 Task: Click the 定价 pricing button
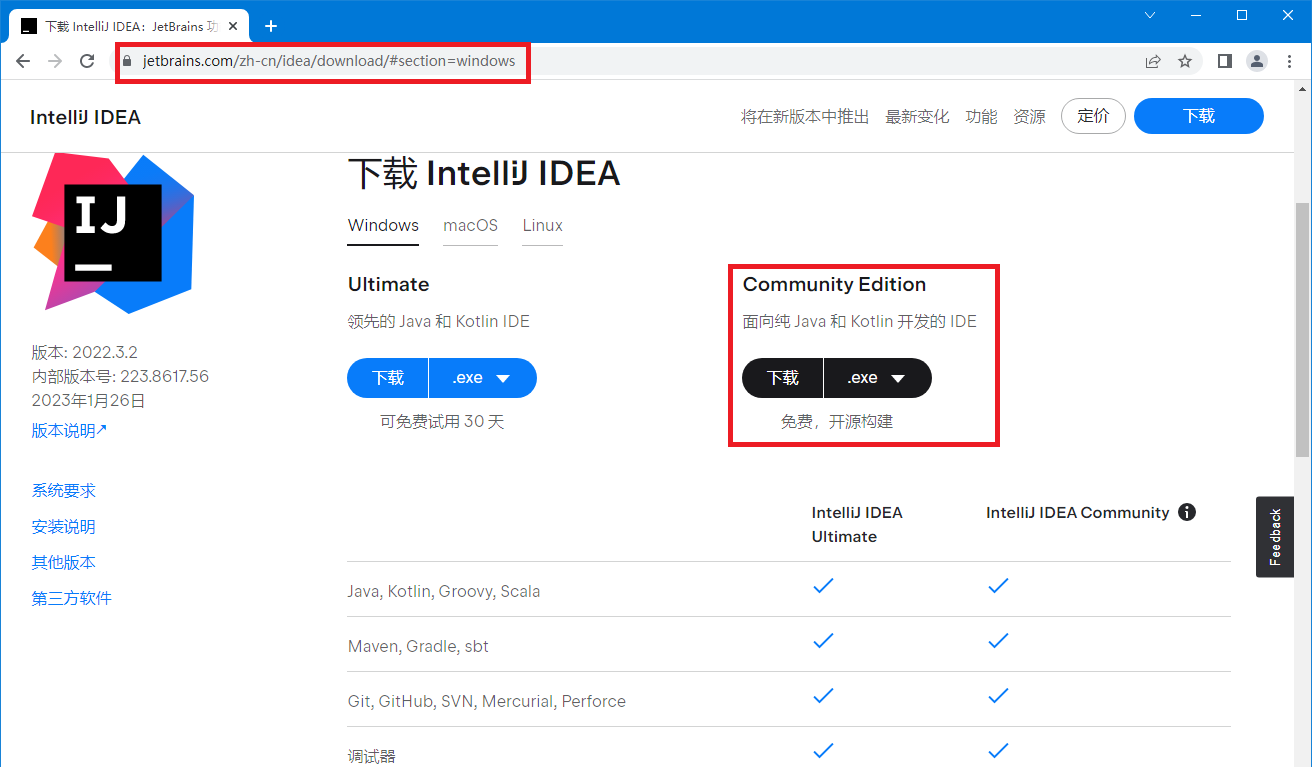(x=1093, y=116)
